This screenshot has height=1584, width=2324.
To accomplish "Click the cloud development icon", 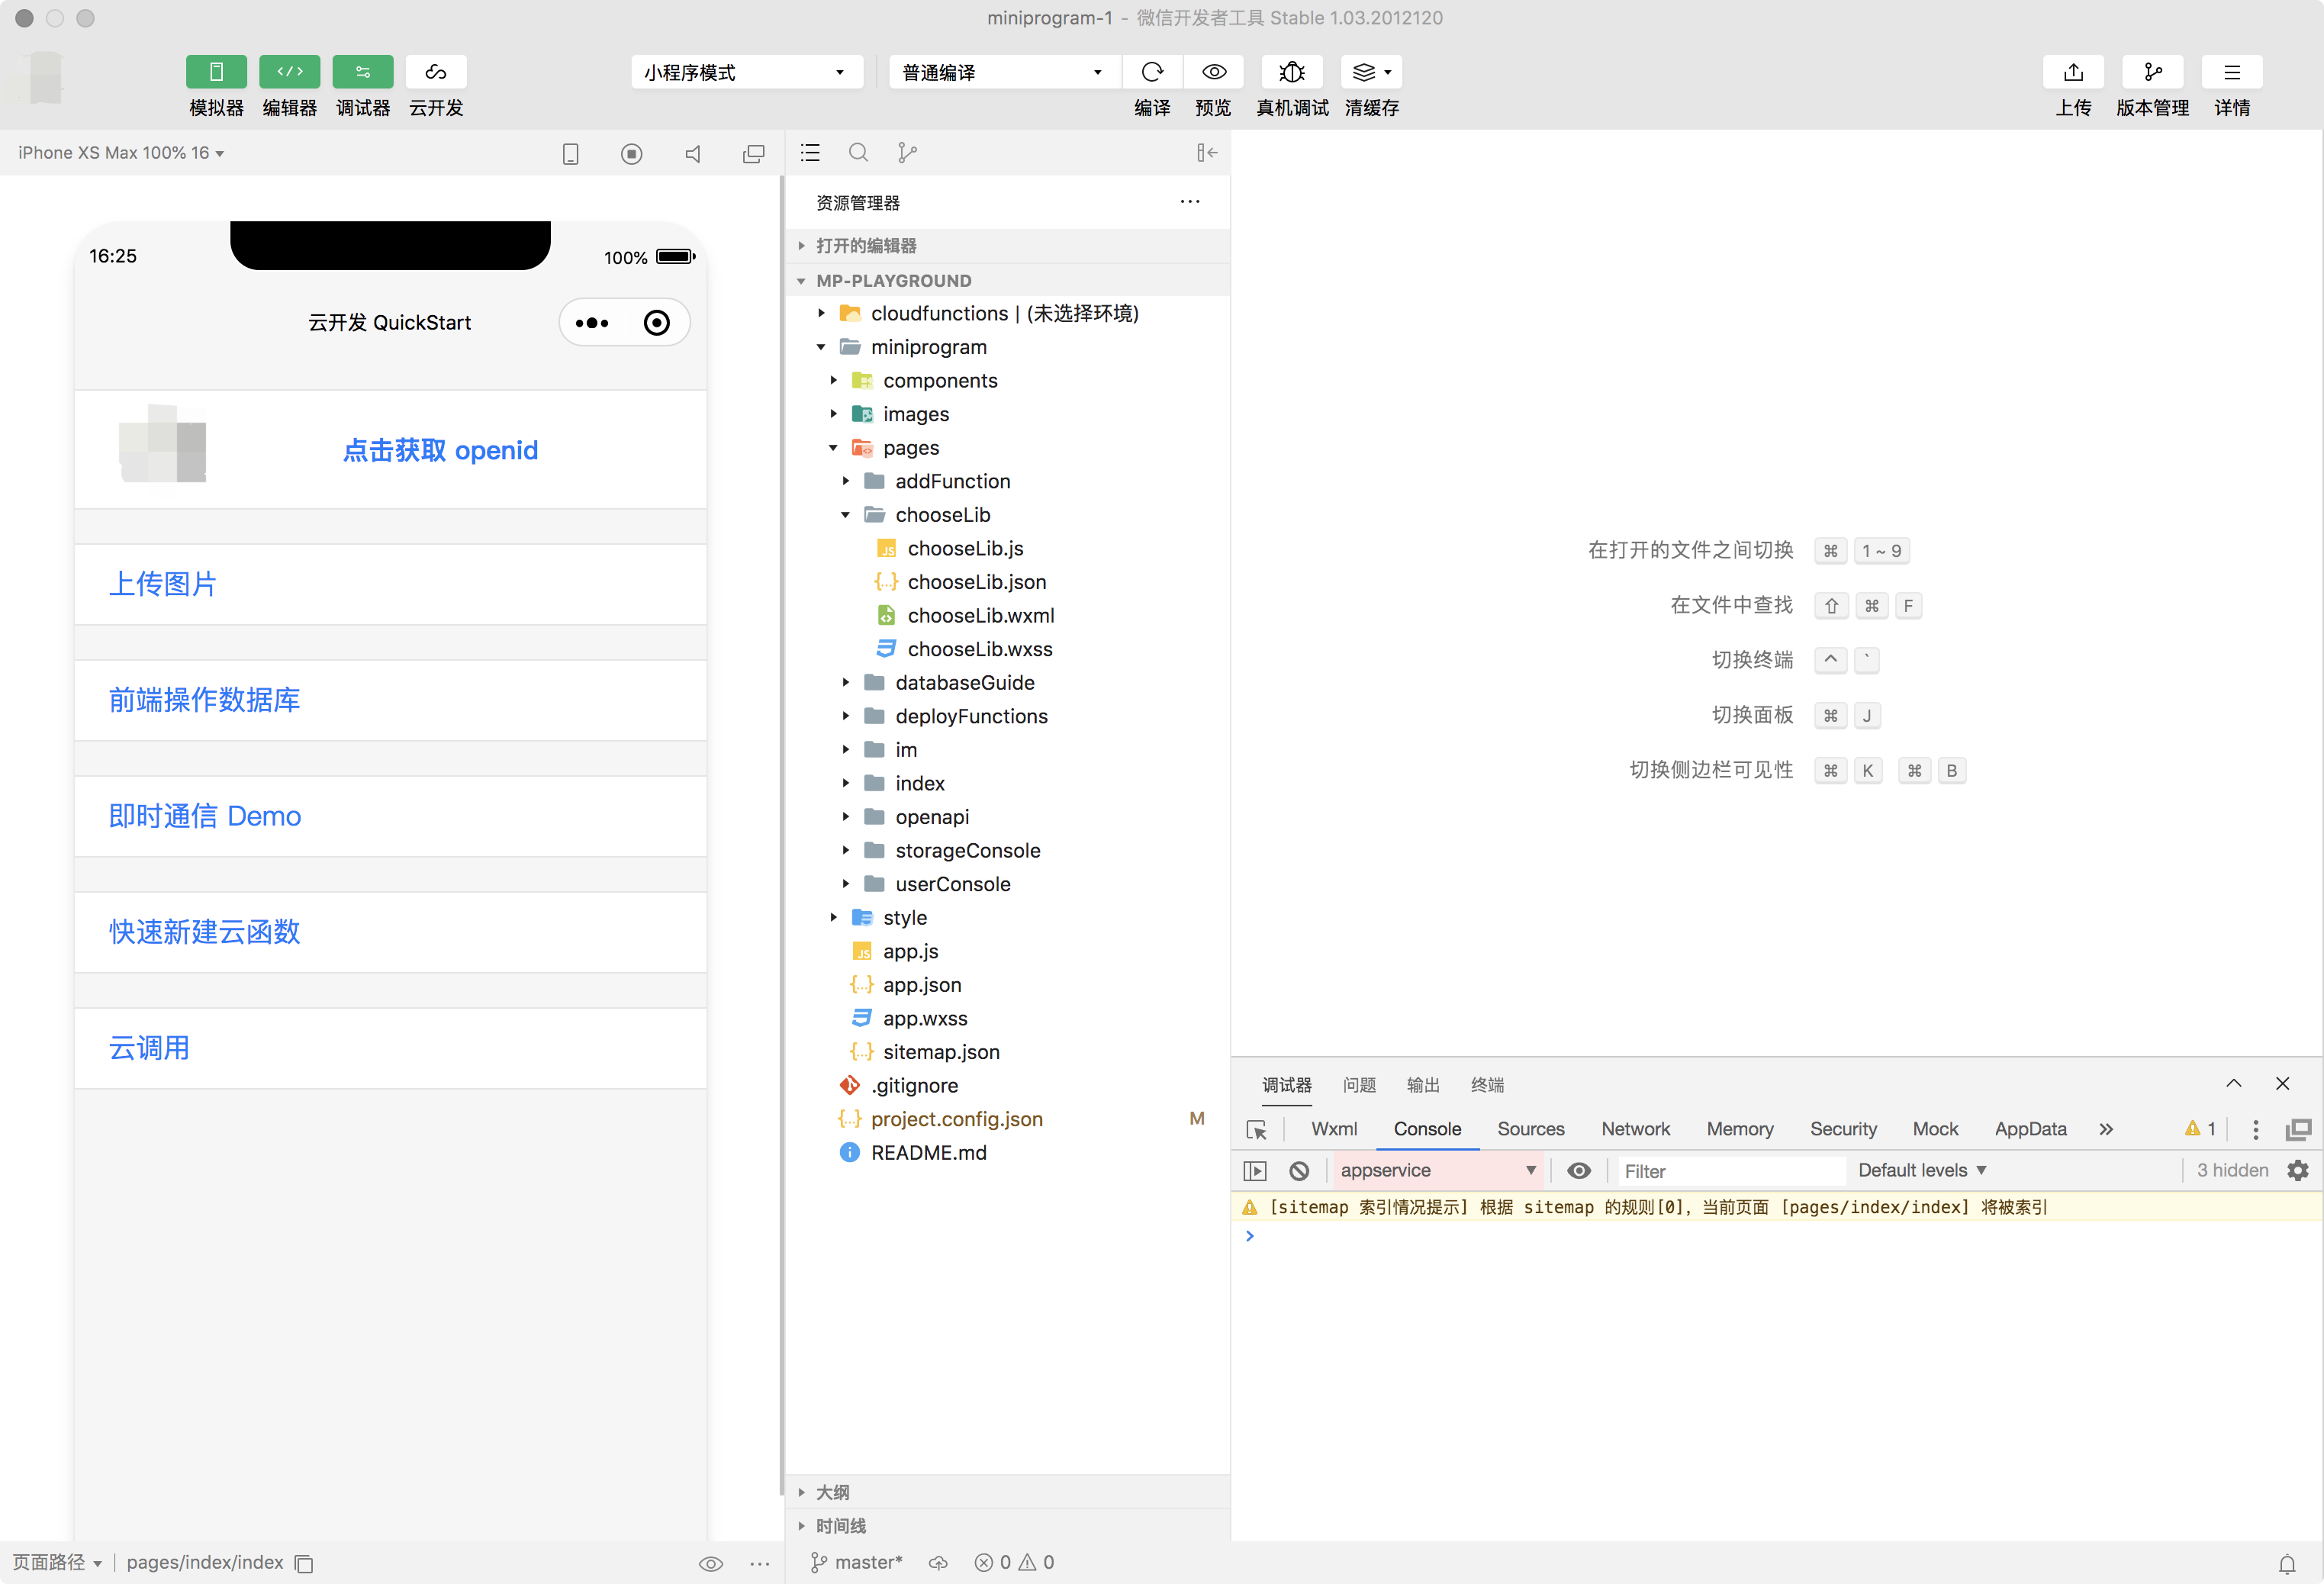I will tap(436, 71).
